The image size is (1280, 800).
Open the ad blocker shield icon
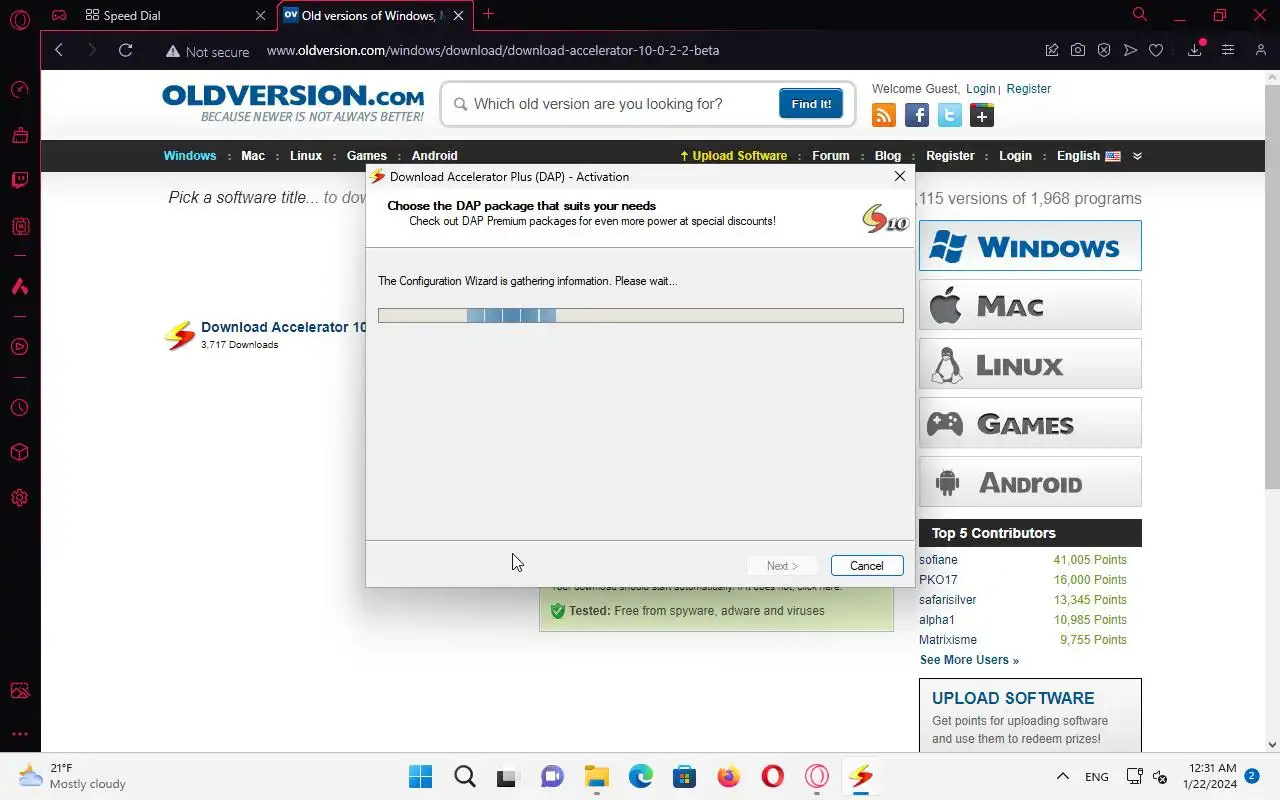tap(1104, 50)
